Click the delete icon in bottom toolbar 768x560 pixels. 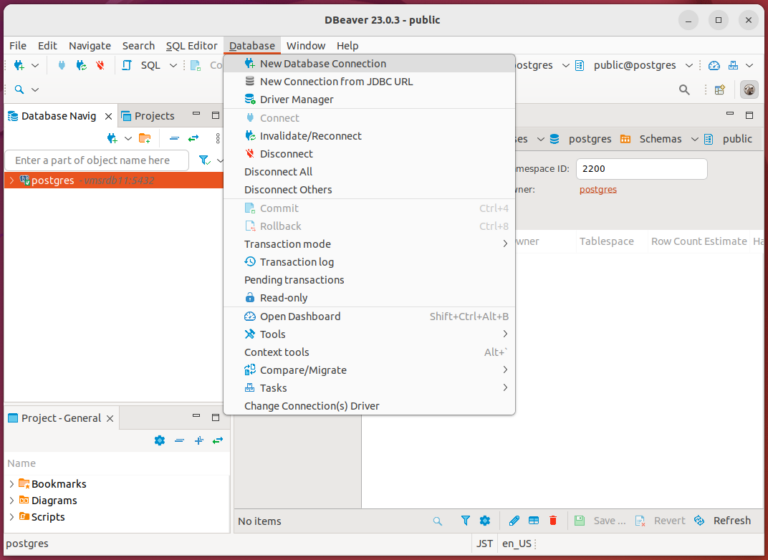[553, 521]
